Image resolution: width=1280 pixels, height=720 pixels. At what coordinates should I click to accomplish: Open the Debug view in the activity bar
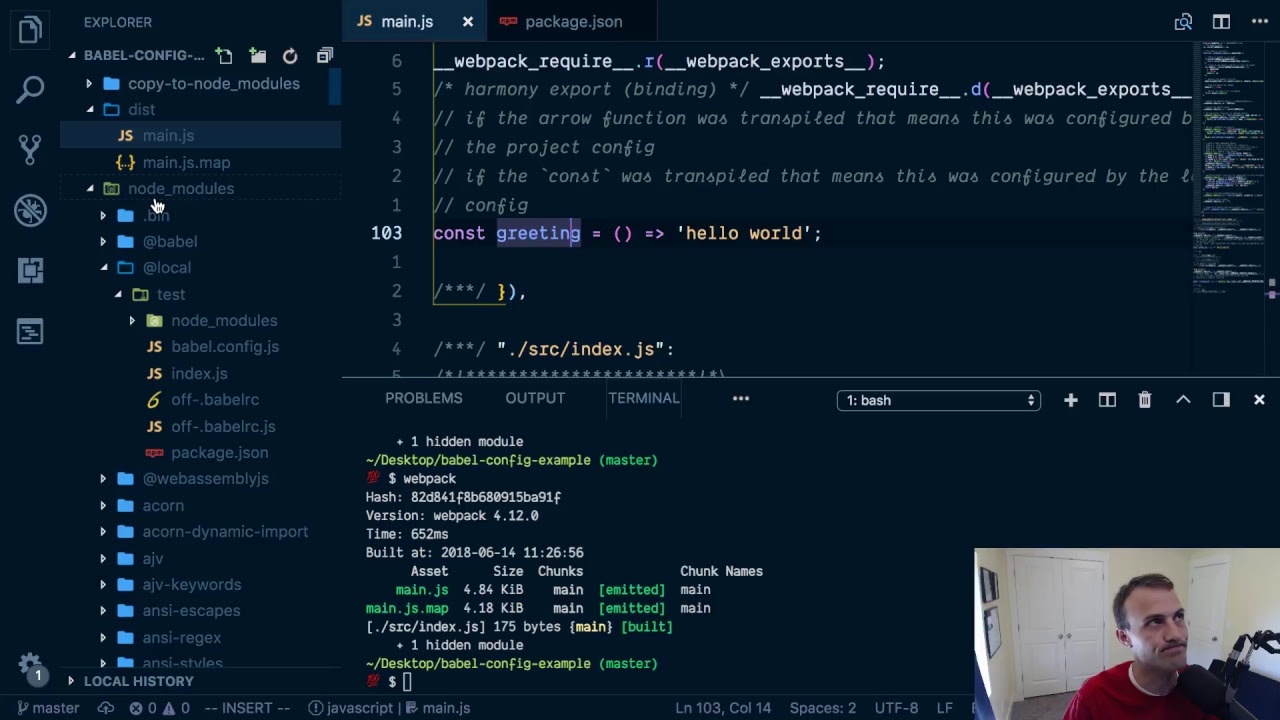click(30, 210)
